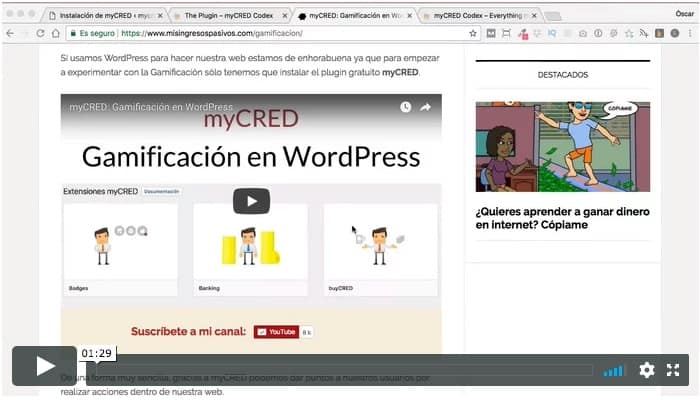The width and height of the screenshot is (700, 401).
Task: Click the info circle extension icon
Action: pyautogui.click(x=598, y=33)
